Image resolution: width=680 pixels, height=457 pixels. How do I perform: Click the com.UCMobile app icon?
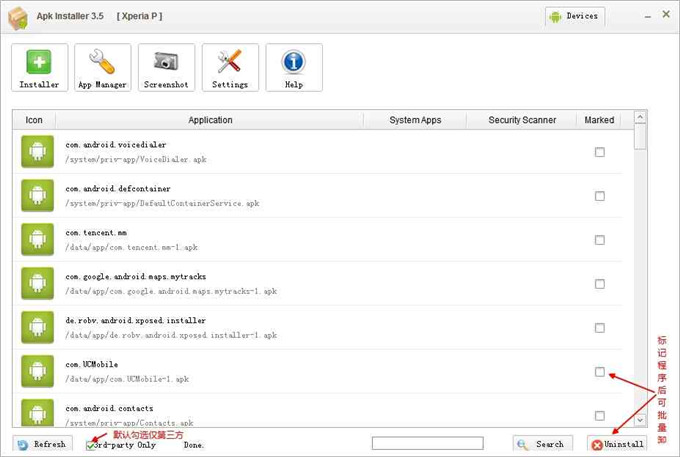pos(37,372)
